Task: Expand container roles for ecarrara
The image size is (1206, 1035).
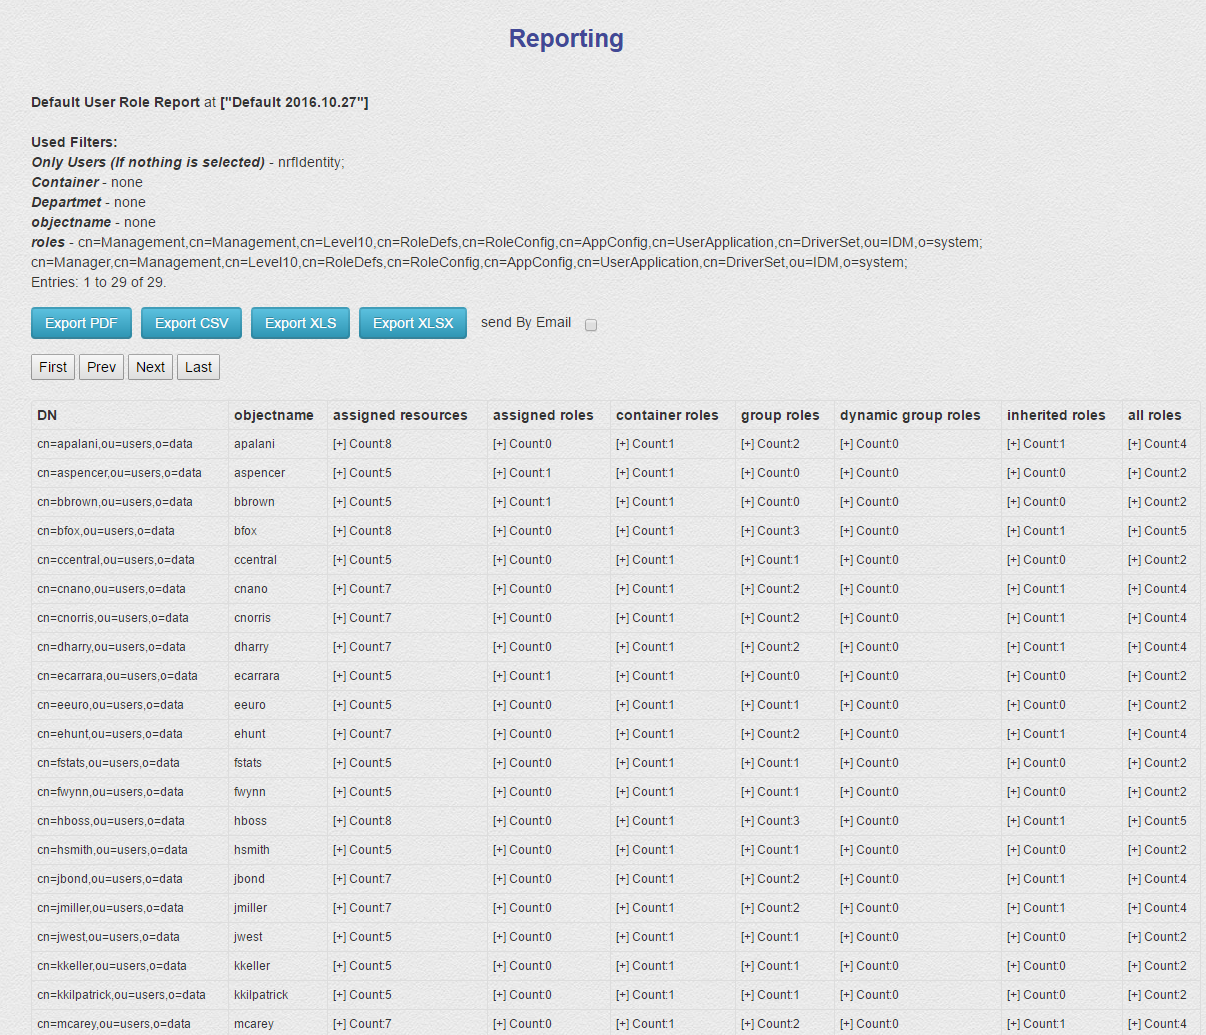Action: tap(623, 676)
